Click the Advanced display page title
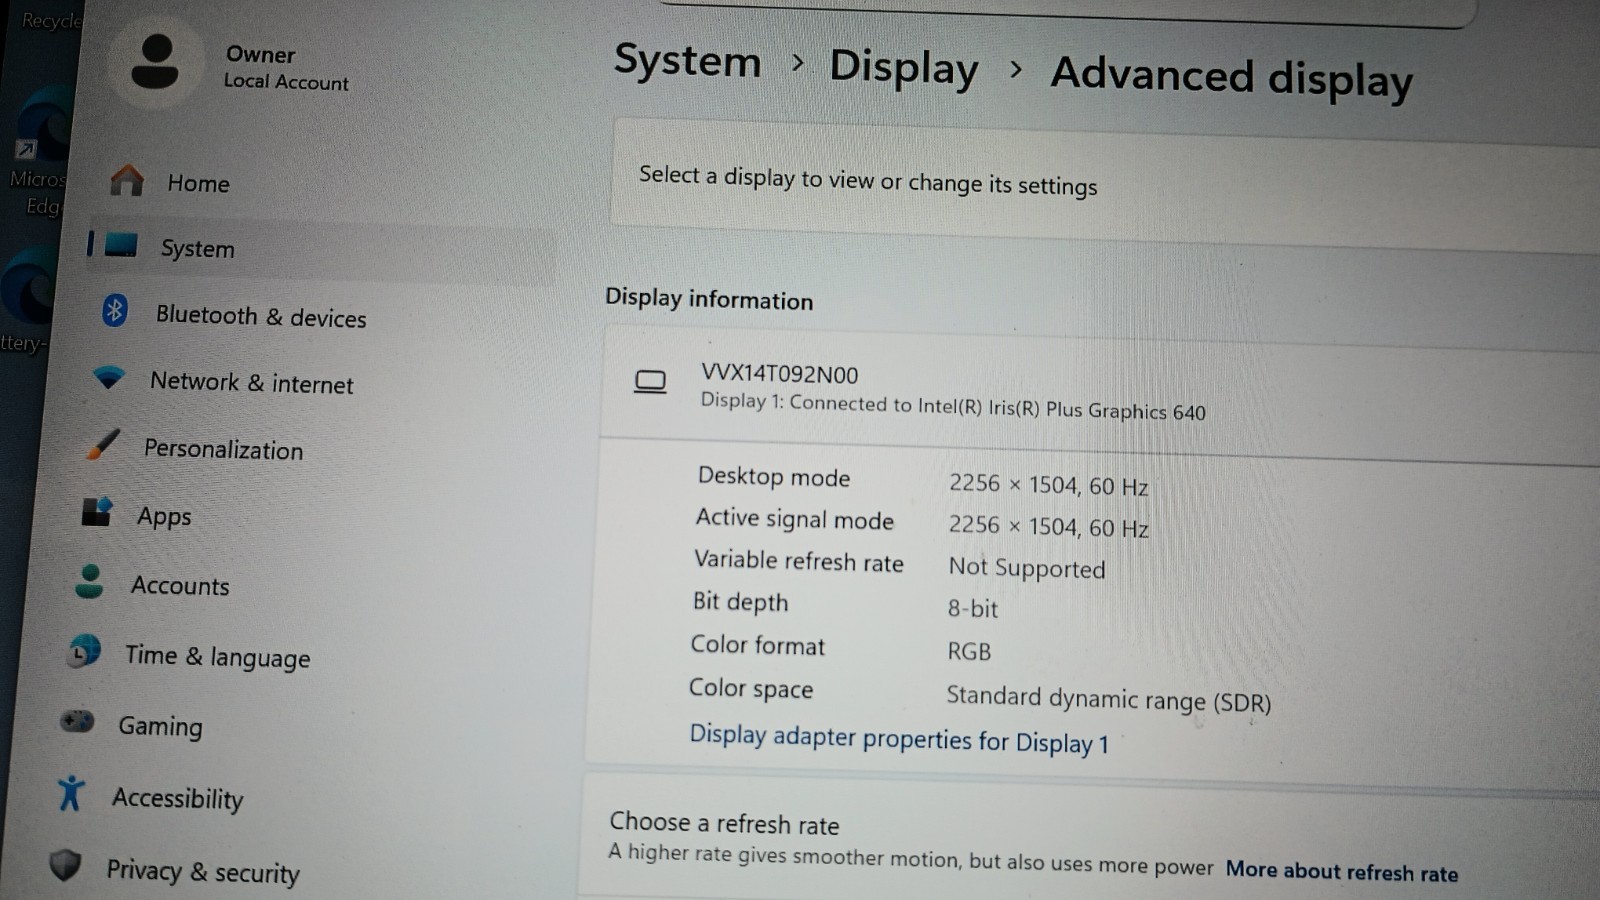1600x900 pixels. 1232,77
